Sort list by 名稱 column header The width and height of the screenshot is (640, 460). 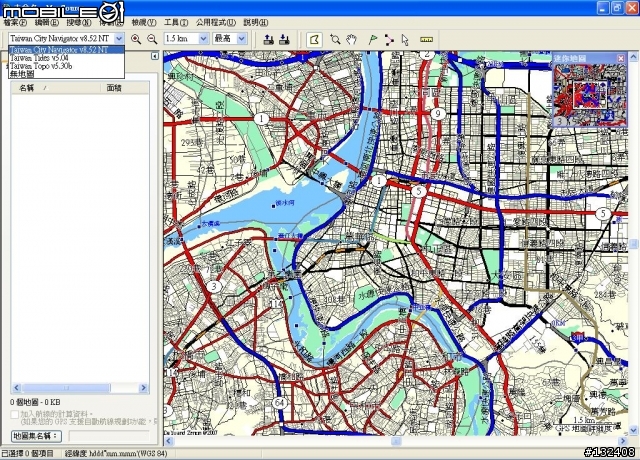pos(56,88)
